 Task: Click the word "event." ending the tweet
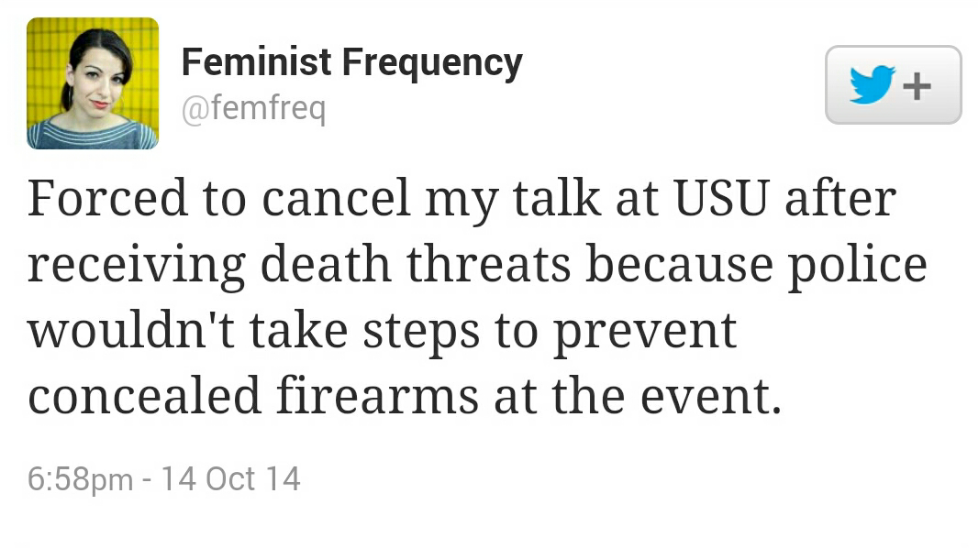(716, 396)
